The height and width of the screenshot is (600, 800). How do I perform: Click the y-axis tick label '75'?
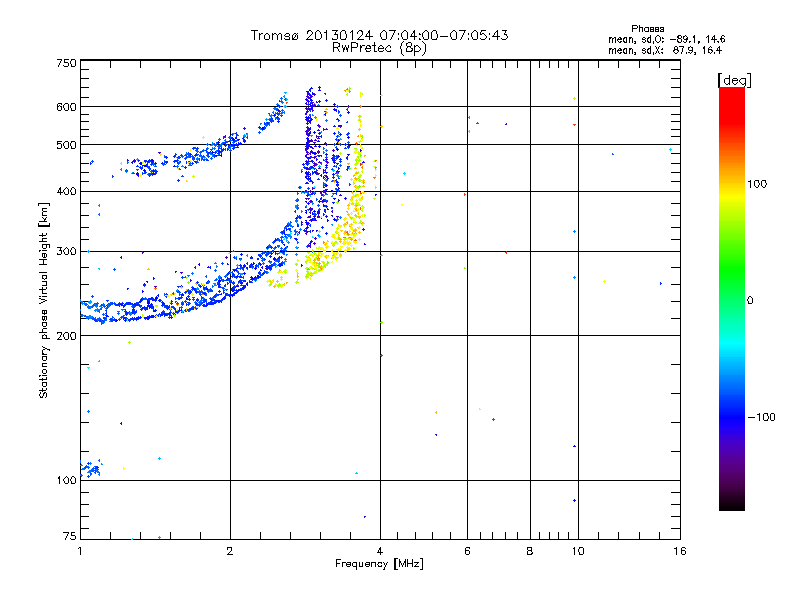70,536
